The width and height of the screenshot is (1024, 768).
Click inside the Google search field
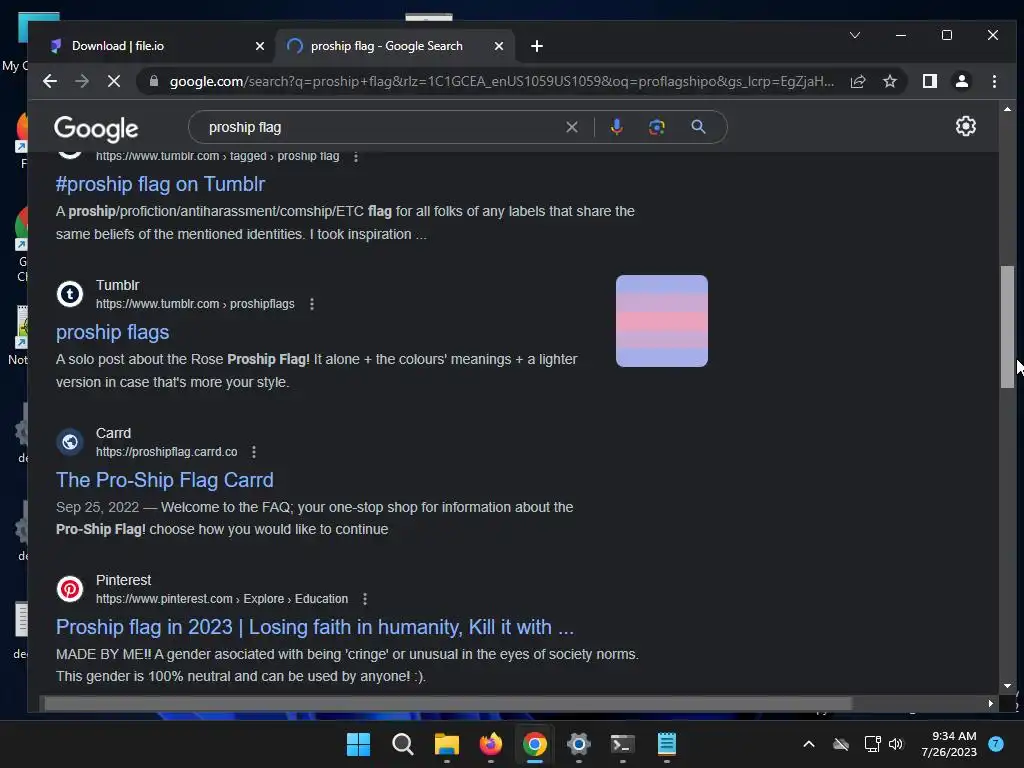coord(385,127)
